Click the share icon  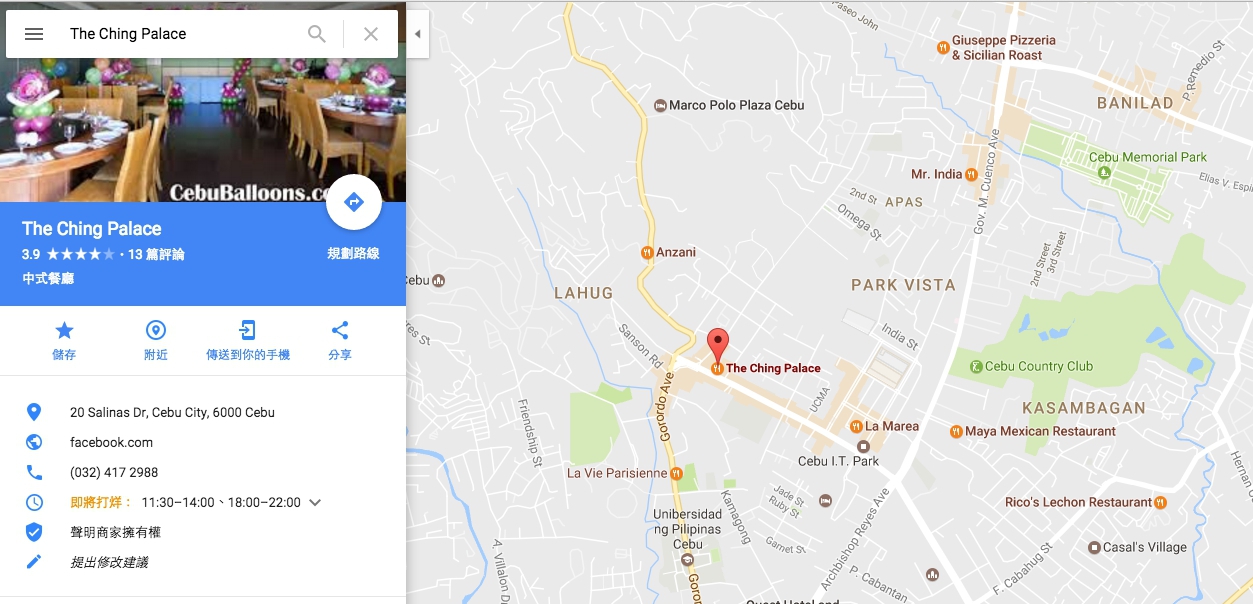pos(340,330)
